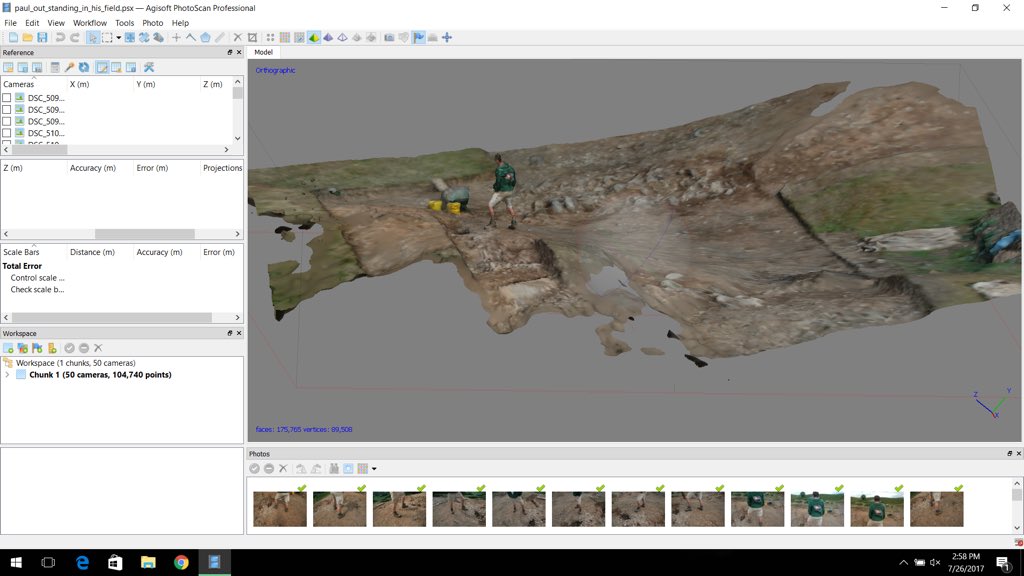Toggle the navigation arrow pointer tool
Viewport: 1024px width, 576px height.
coord(92,38)
